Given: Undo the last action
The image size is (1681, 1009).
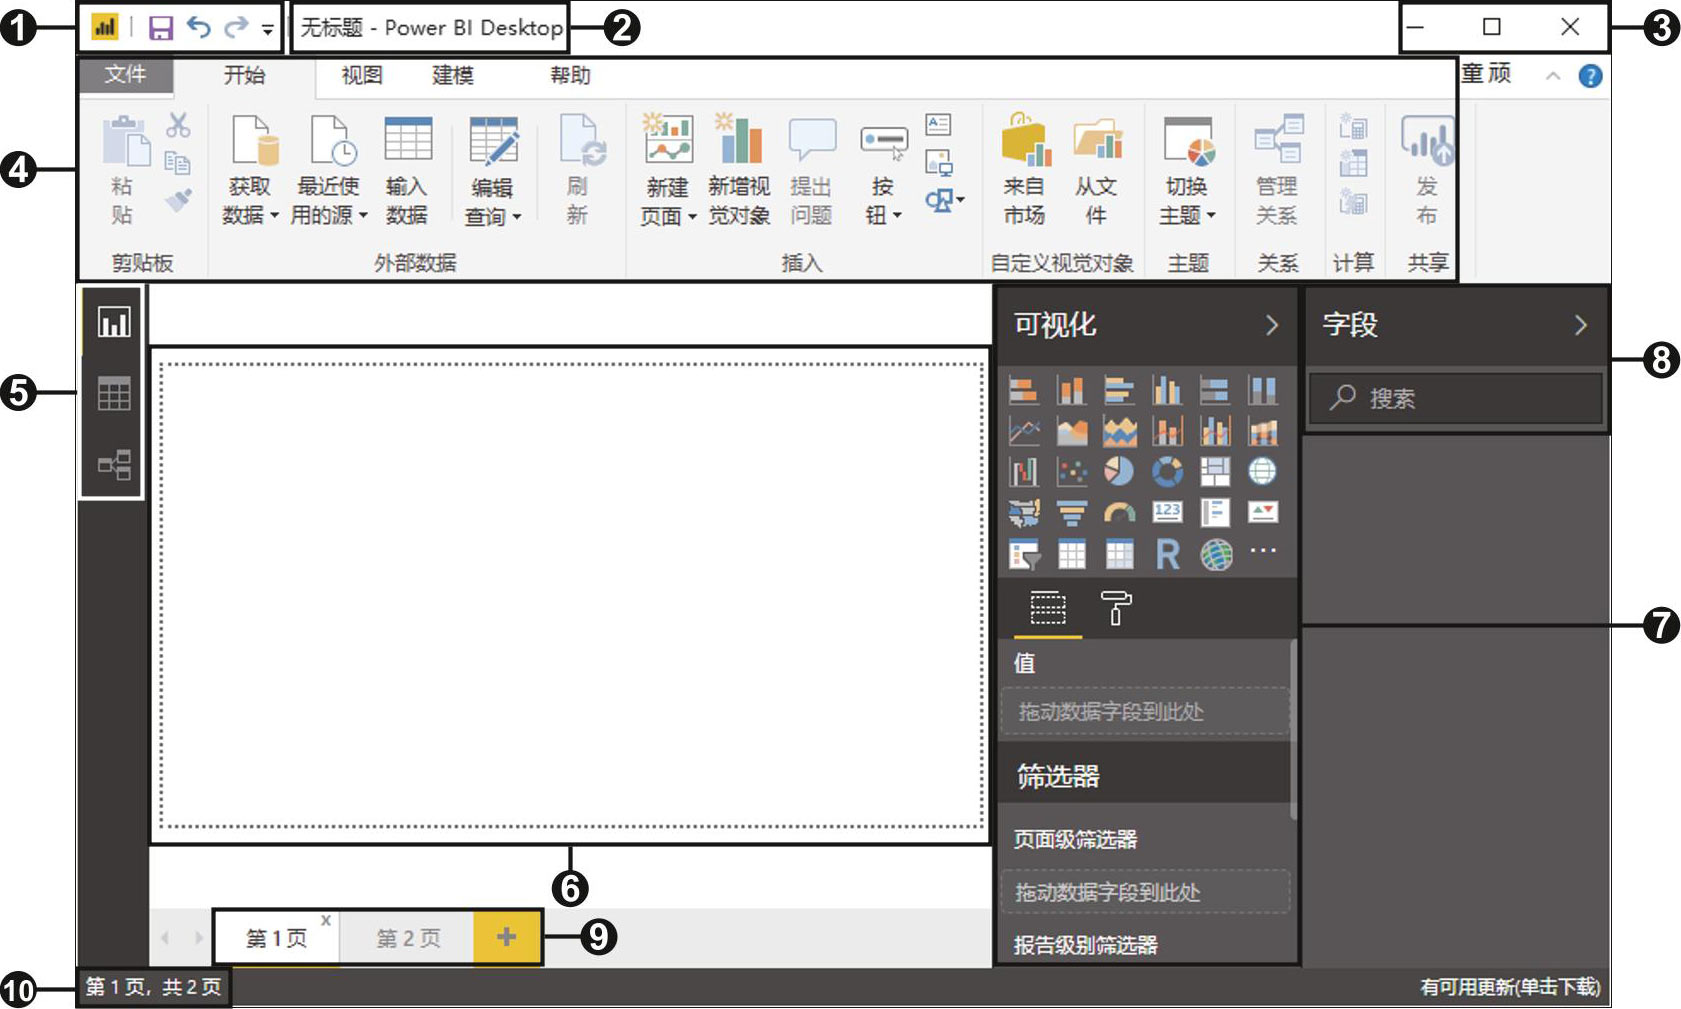Looking at the screenshot, I should click(199, 27).
